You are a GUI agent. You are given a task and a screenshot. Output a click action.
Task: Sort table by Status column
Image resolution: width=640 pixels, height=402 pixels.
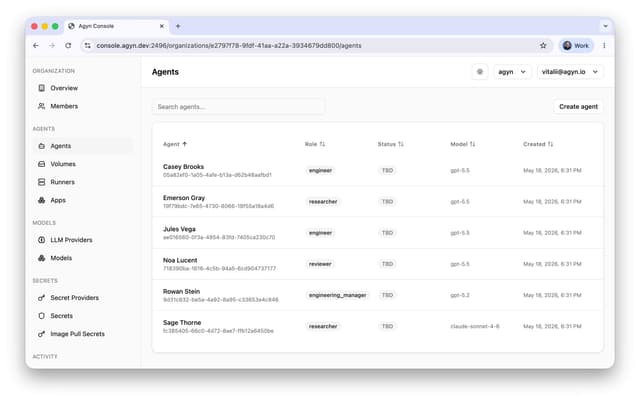click(390, 144)
